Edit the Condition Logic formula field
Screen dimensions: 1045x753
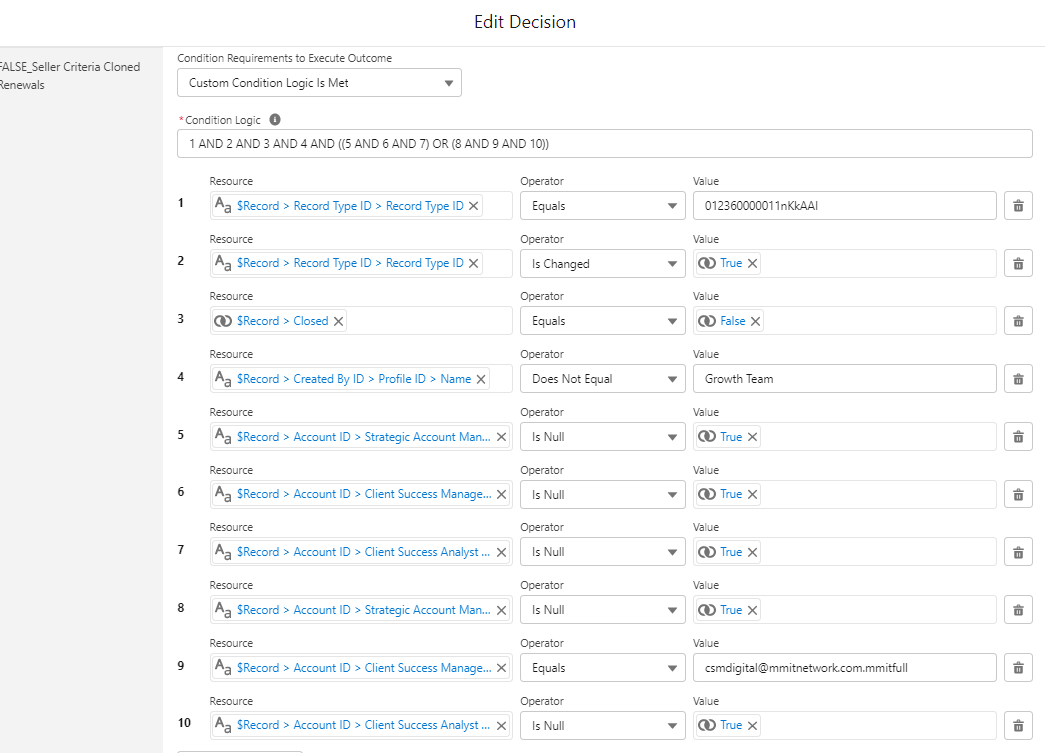pos(604,144)
